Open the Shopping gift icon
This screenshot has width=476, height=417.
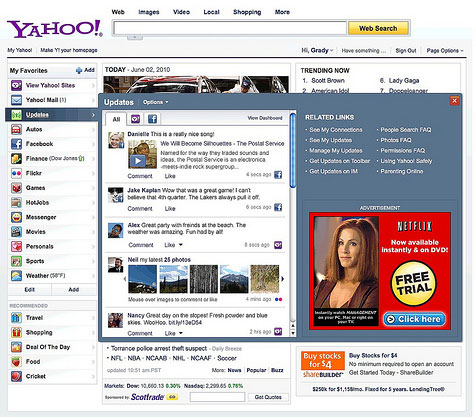click(x=16, y=333)
